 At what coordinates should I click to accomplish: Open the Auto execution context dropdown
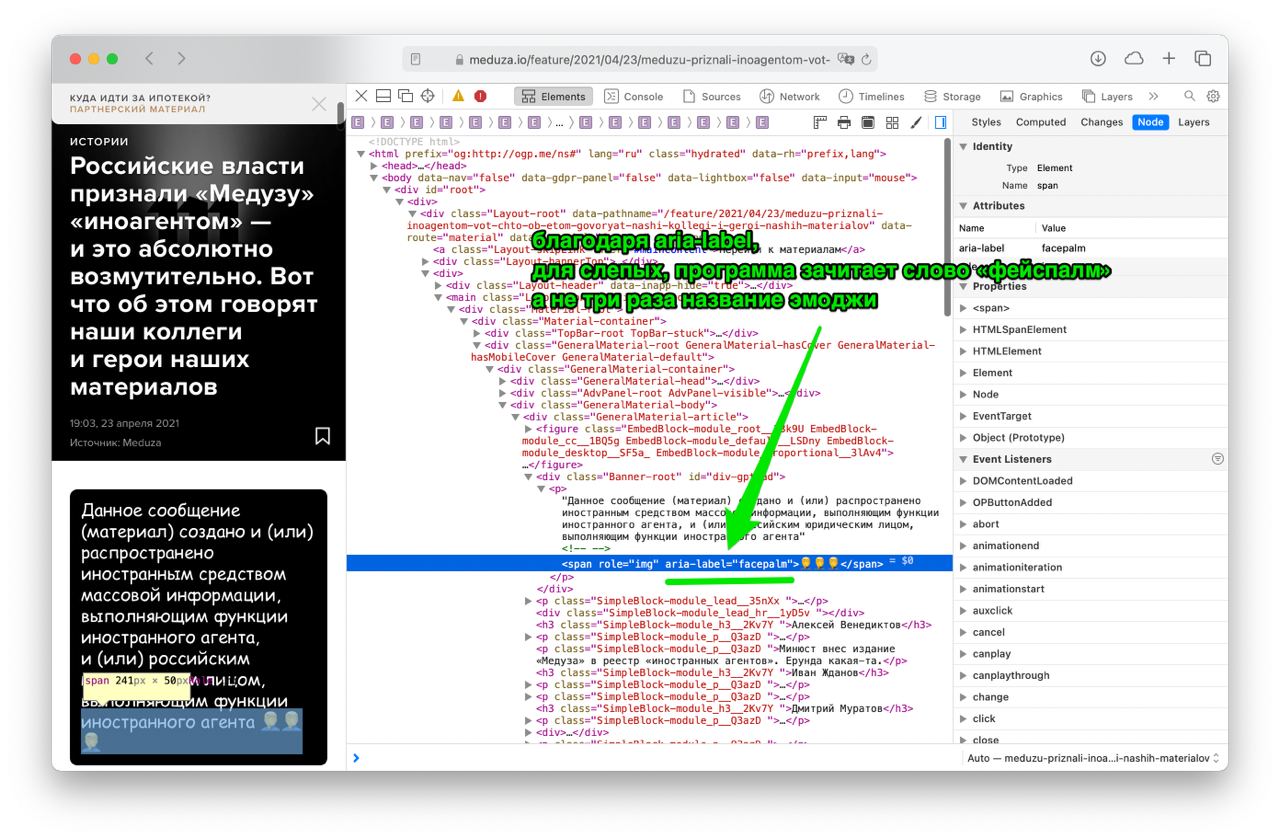point(1094,758)
